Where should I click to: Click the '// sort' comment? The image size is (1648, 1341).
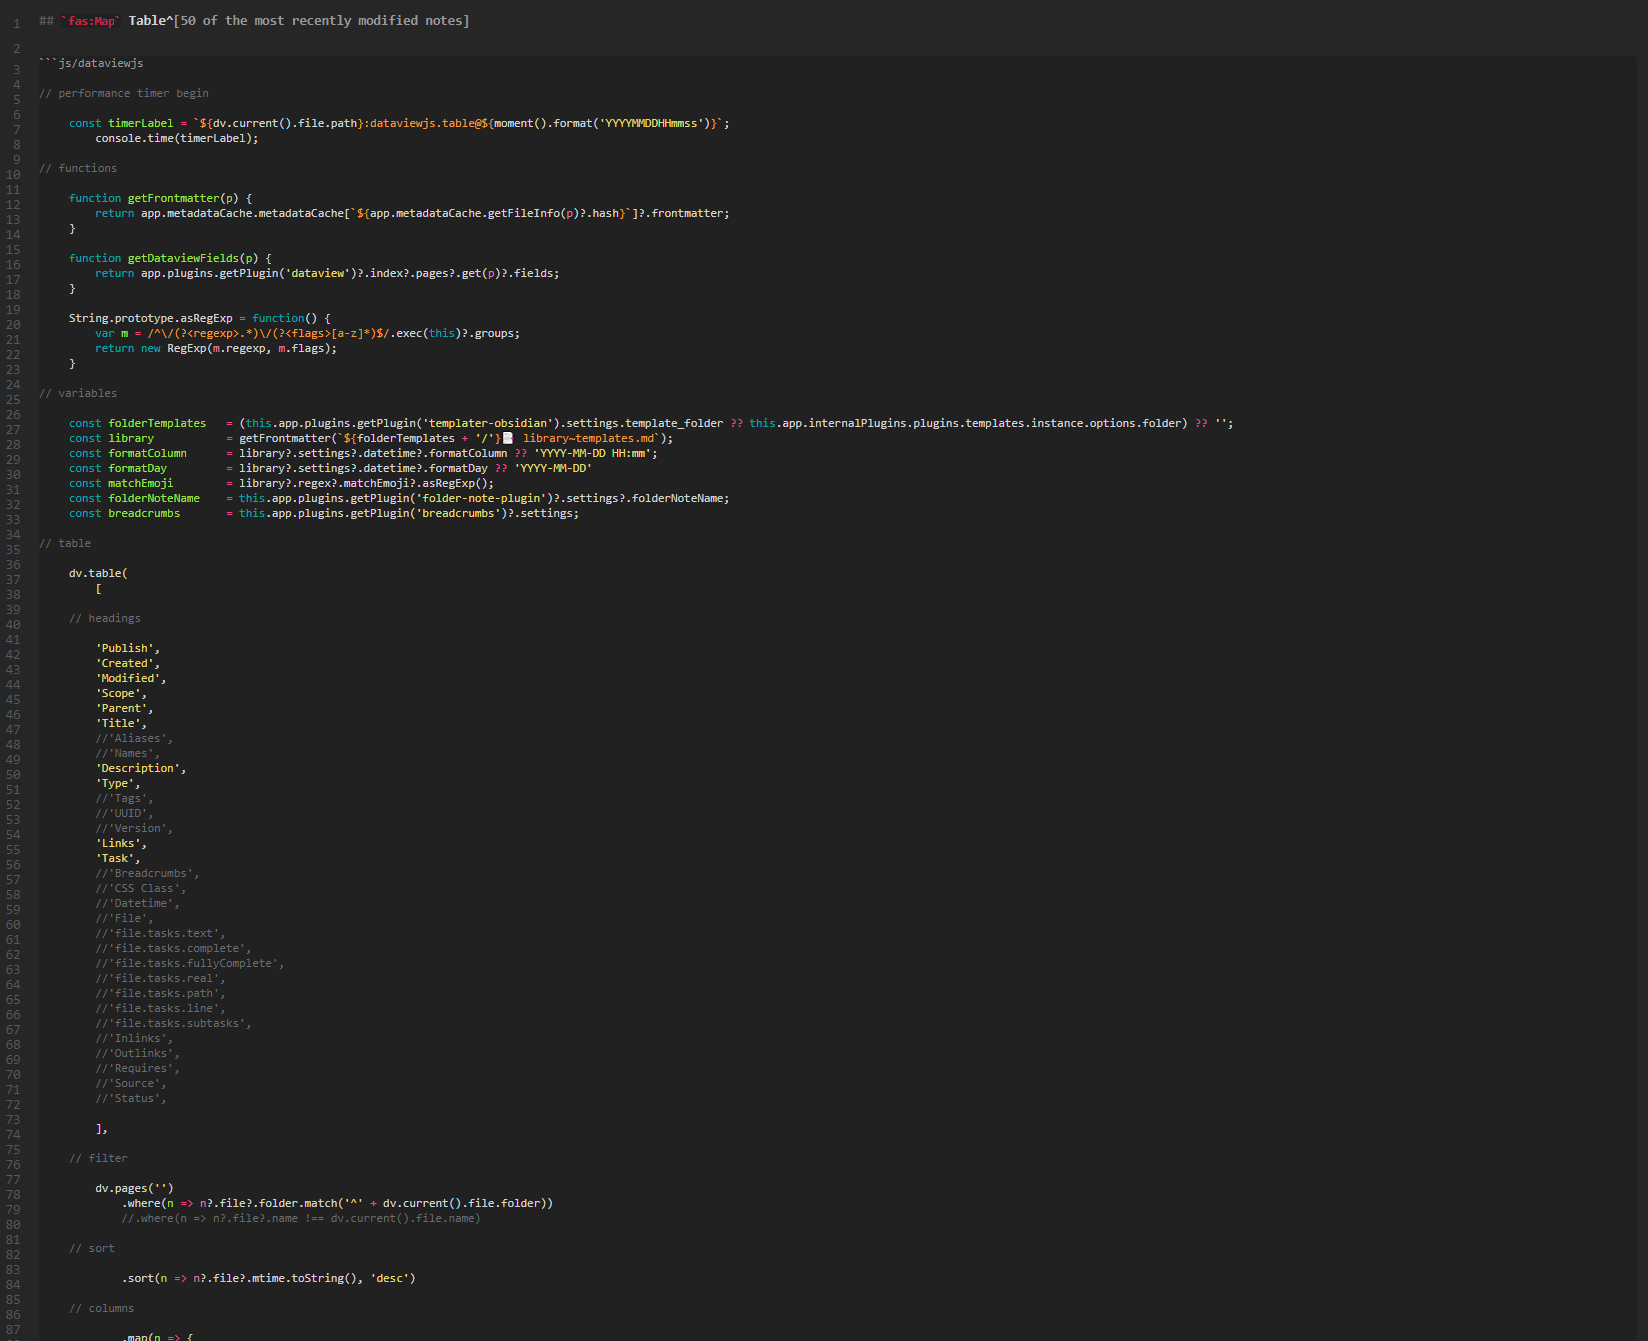pyautogui.click(x=92, y=1248)
